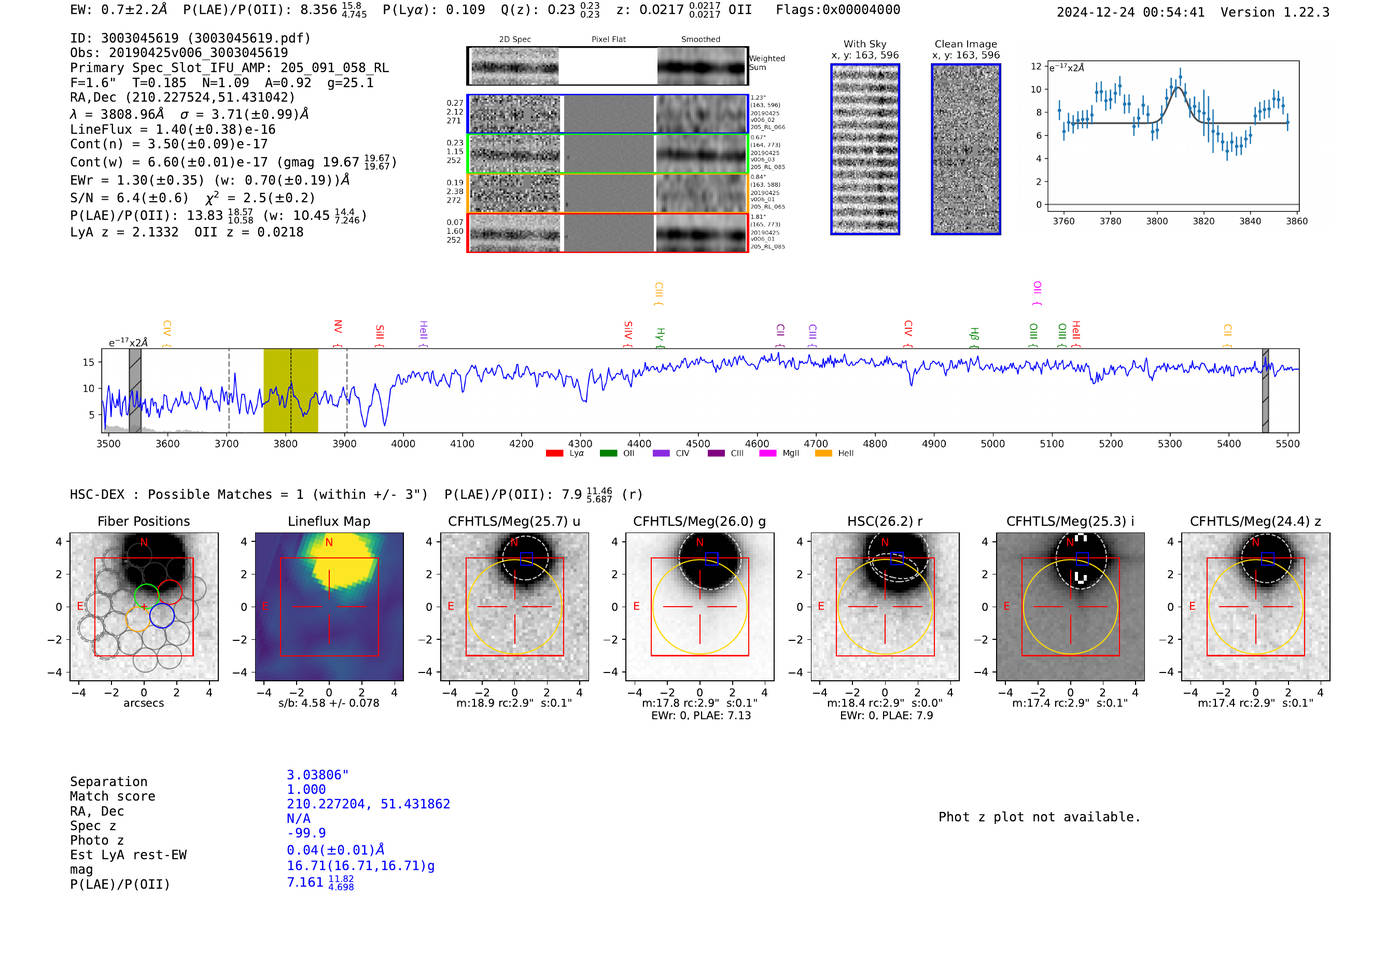Click the Match score value 1.000
The width and height of the screenshot is (1400, 953).
306,789
